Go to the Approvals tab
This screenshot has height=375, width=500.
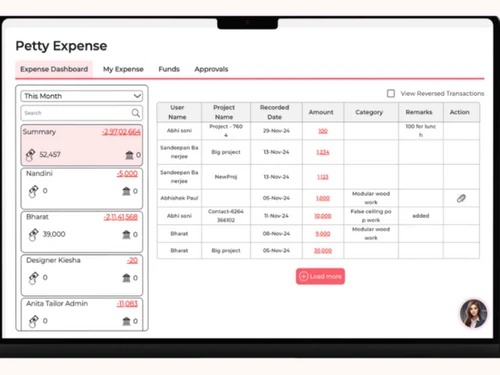(x=211, y=69)
